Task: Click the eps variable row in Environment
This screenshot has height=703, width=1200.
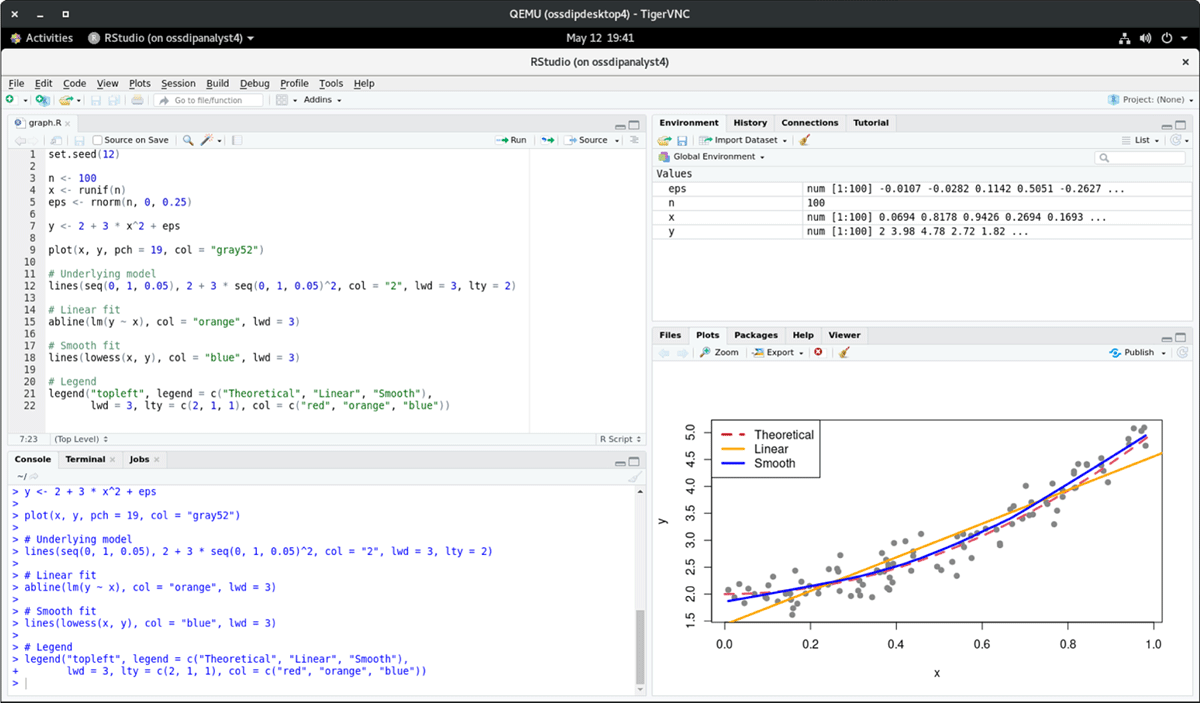Action: (921, 188)
